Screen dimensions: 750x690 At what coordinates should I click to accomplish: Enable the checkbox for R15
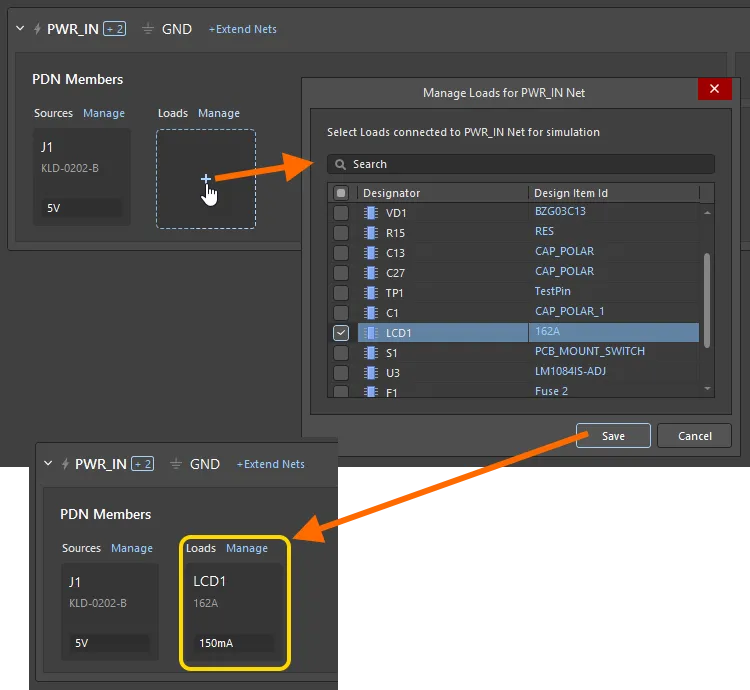click(341, 233)
